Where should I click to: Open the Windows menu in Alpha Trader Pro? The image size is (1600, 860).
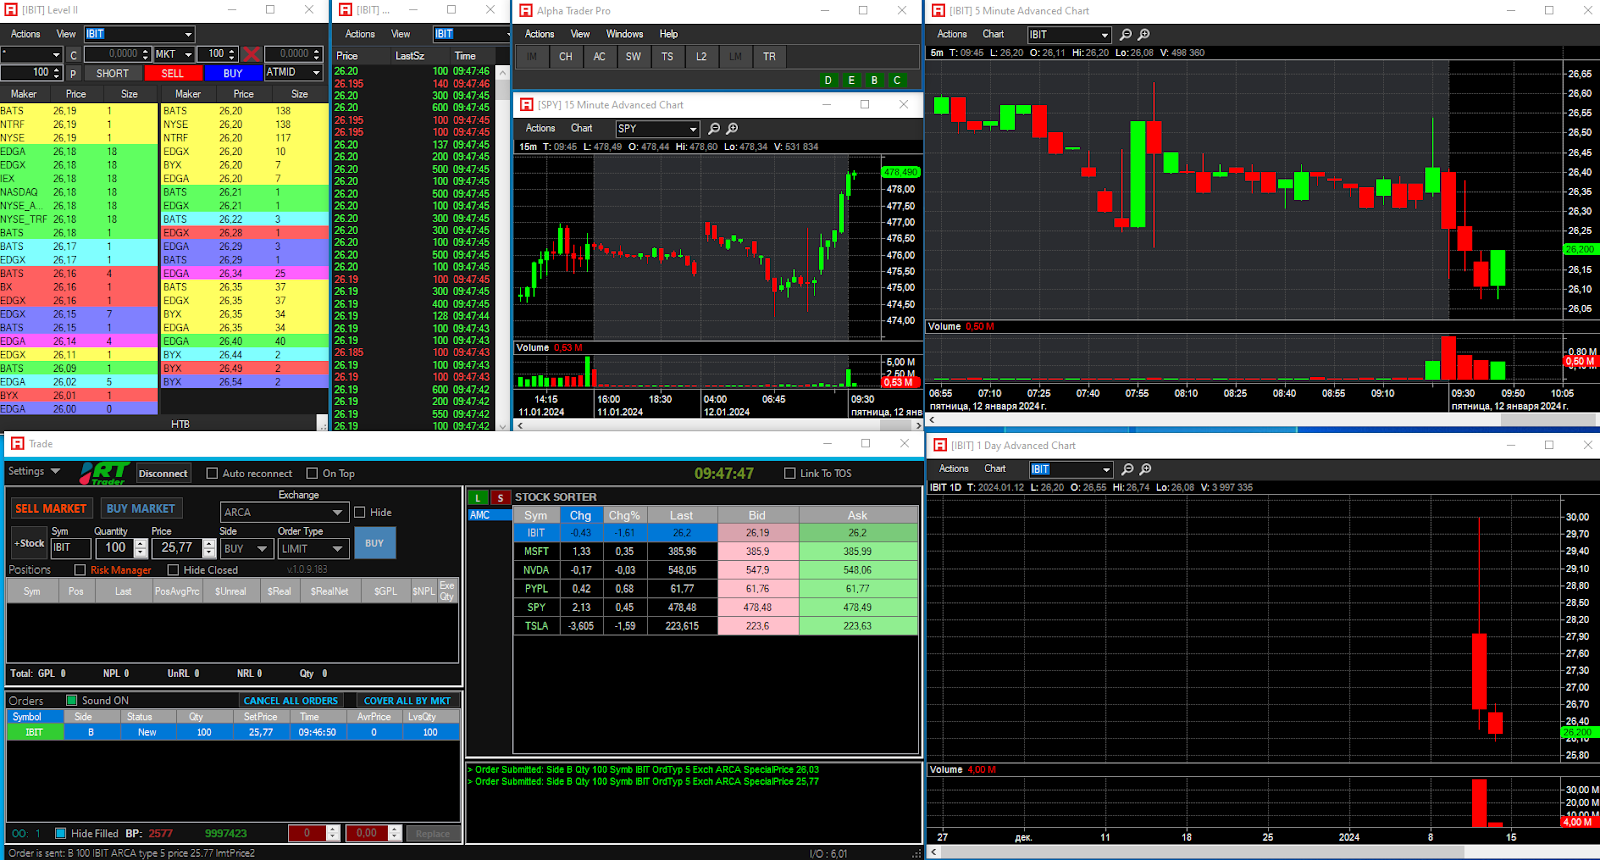pyautogui.click(x=625, y=34)
